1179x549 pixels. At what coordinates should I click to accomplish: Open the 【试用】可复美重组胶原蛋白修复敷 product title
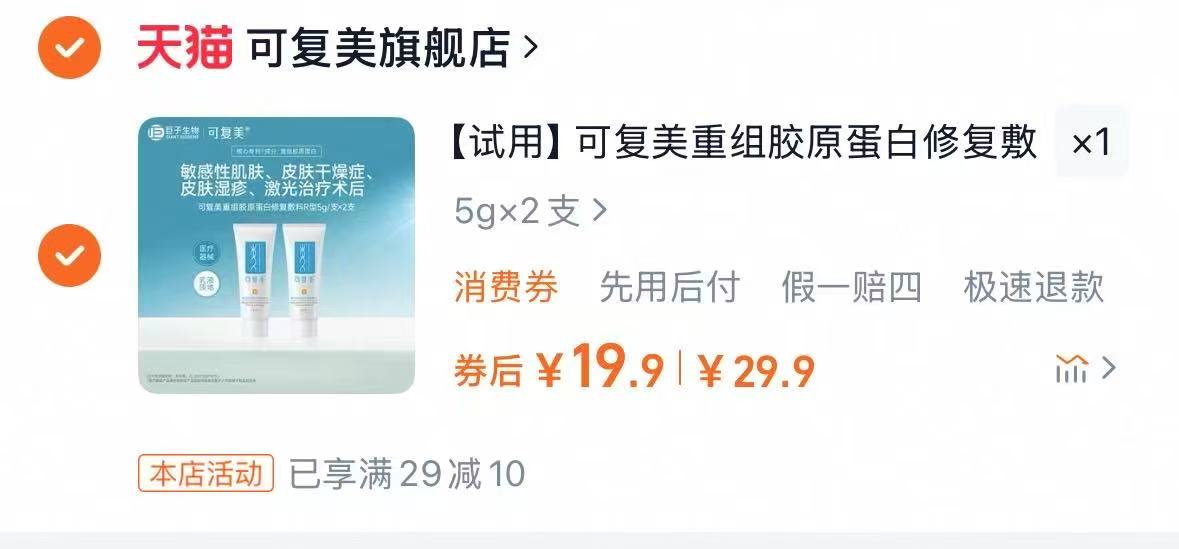click(x=744, y=142)
